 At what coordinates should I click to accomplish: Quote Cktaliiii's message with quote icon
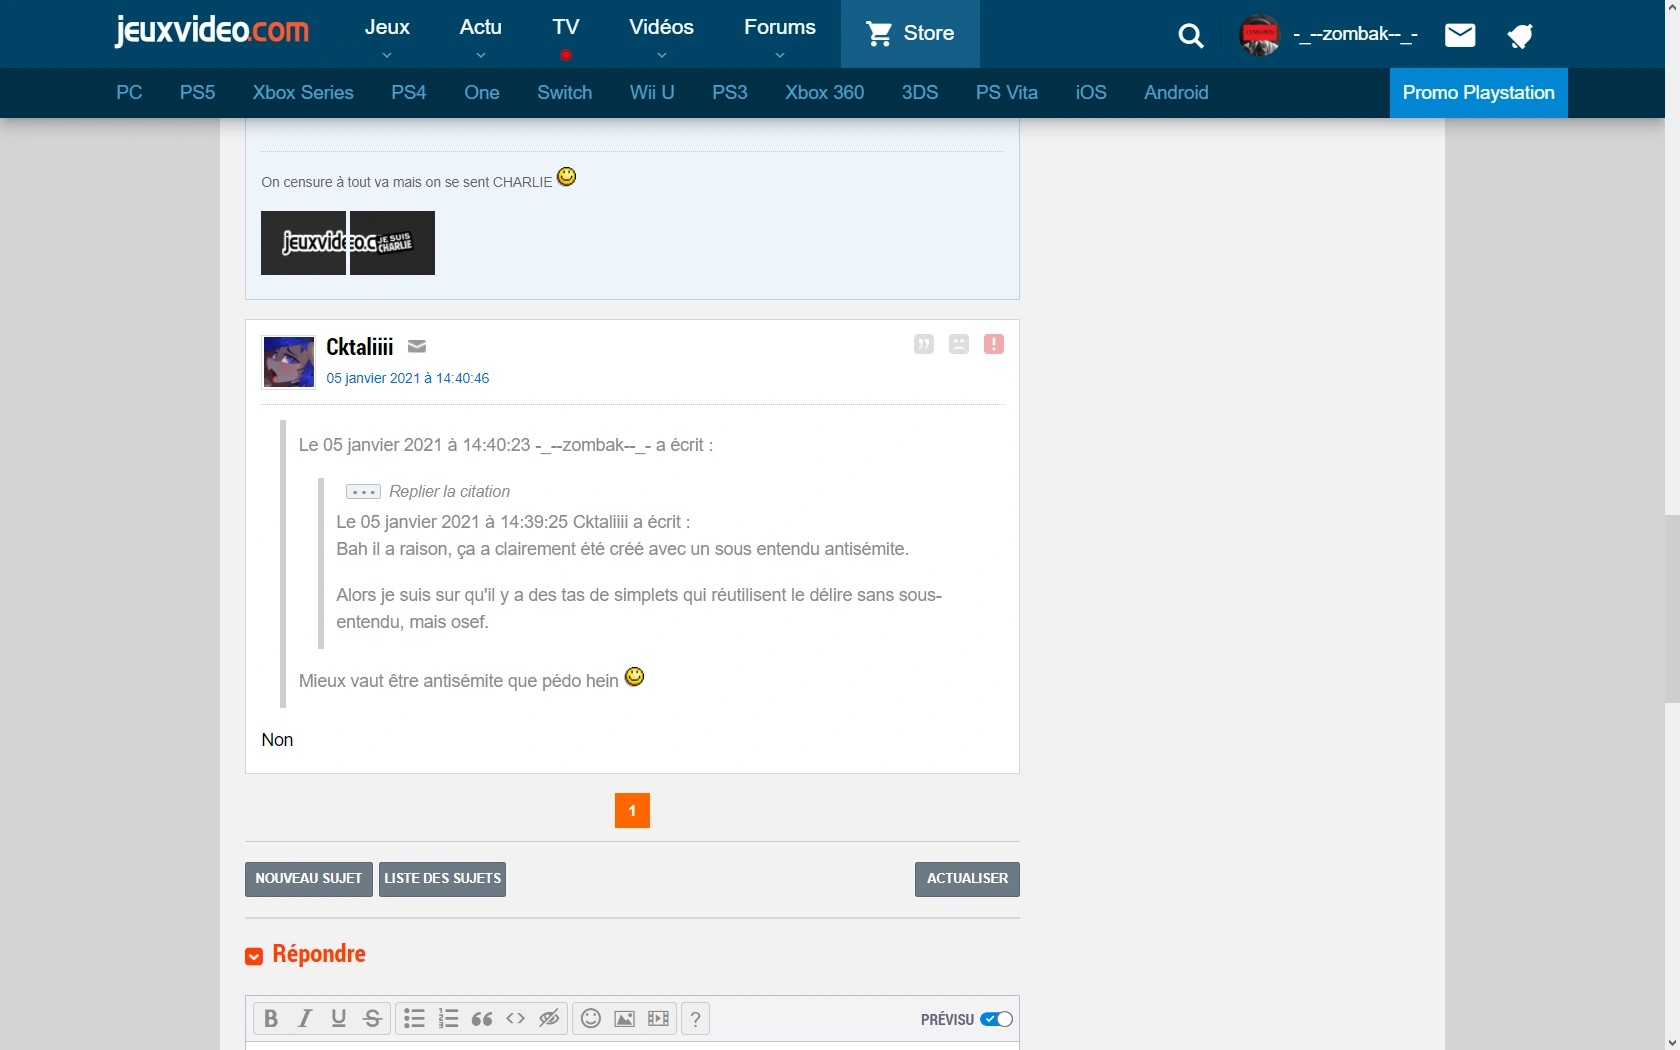(x=924, y=344)
